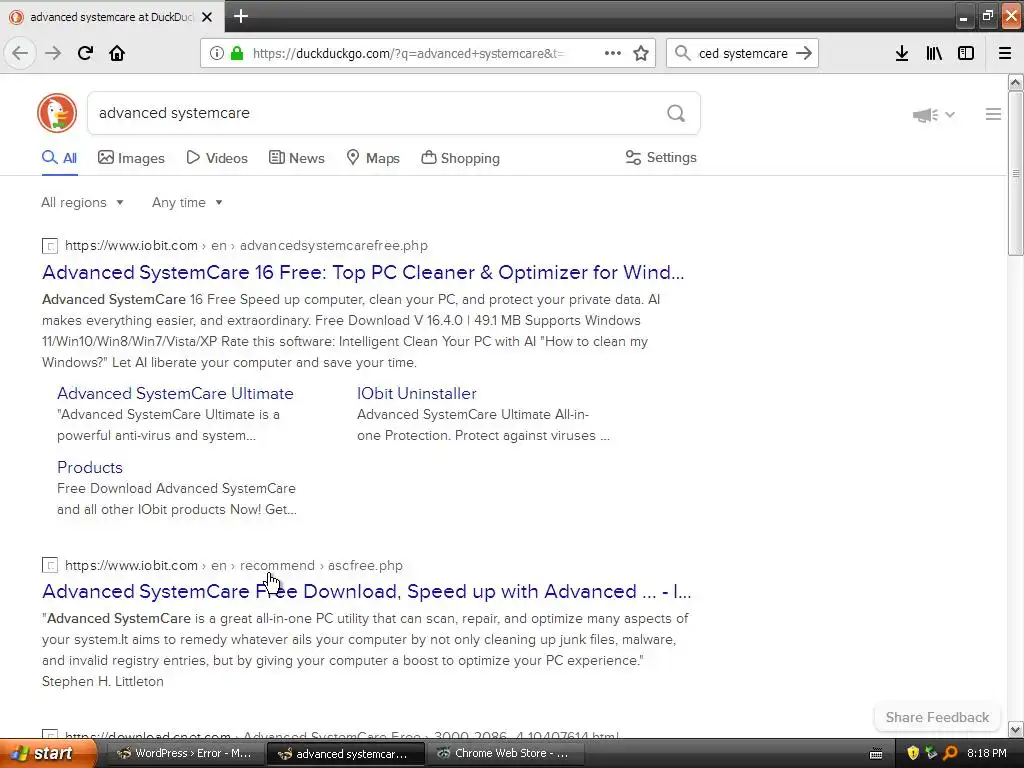Image resolution: width=1024 pixels, height=768 pixels.
Task: Click the iobit.com recommend ascfree.php URL
Action: pyautogui.click(x=234, y=566)
